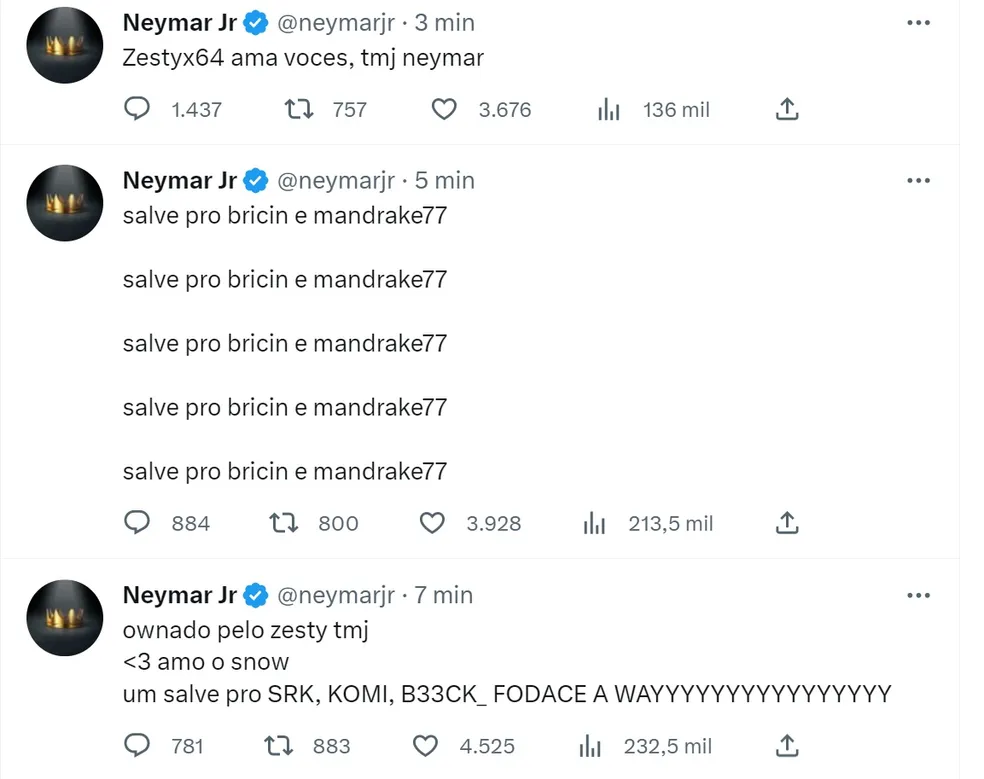
Task: Share the "ownado pelo zesty" tweet
Action: (787, 745)
